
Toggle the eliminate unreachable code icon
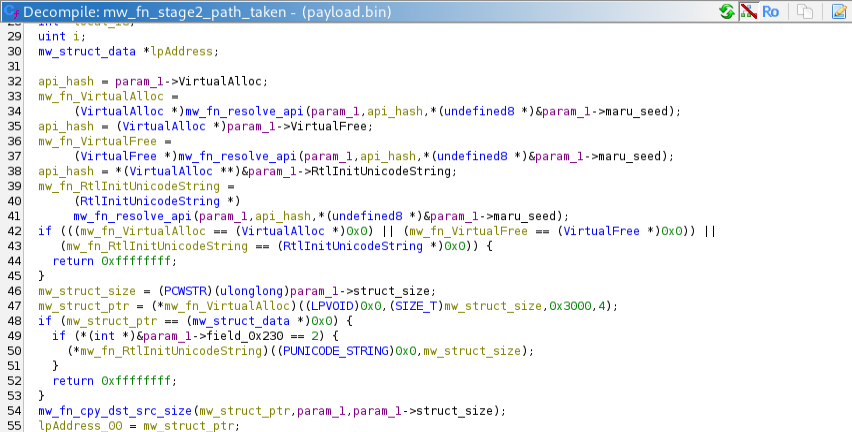point(749,11)
